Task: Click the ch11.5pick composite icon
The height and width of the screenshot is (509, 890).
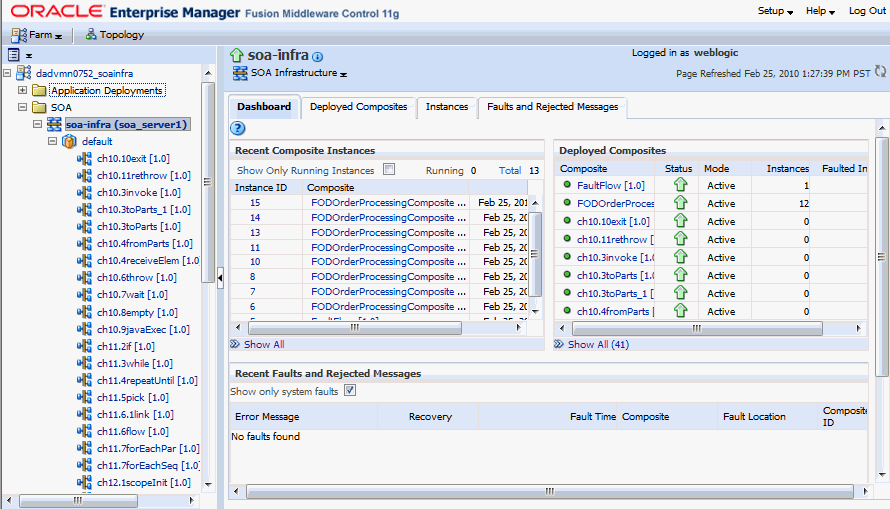Action: 84,397
